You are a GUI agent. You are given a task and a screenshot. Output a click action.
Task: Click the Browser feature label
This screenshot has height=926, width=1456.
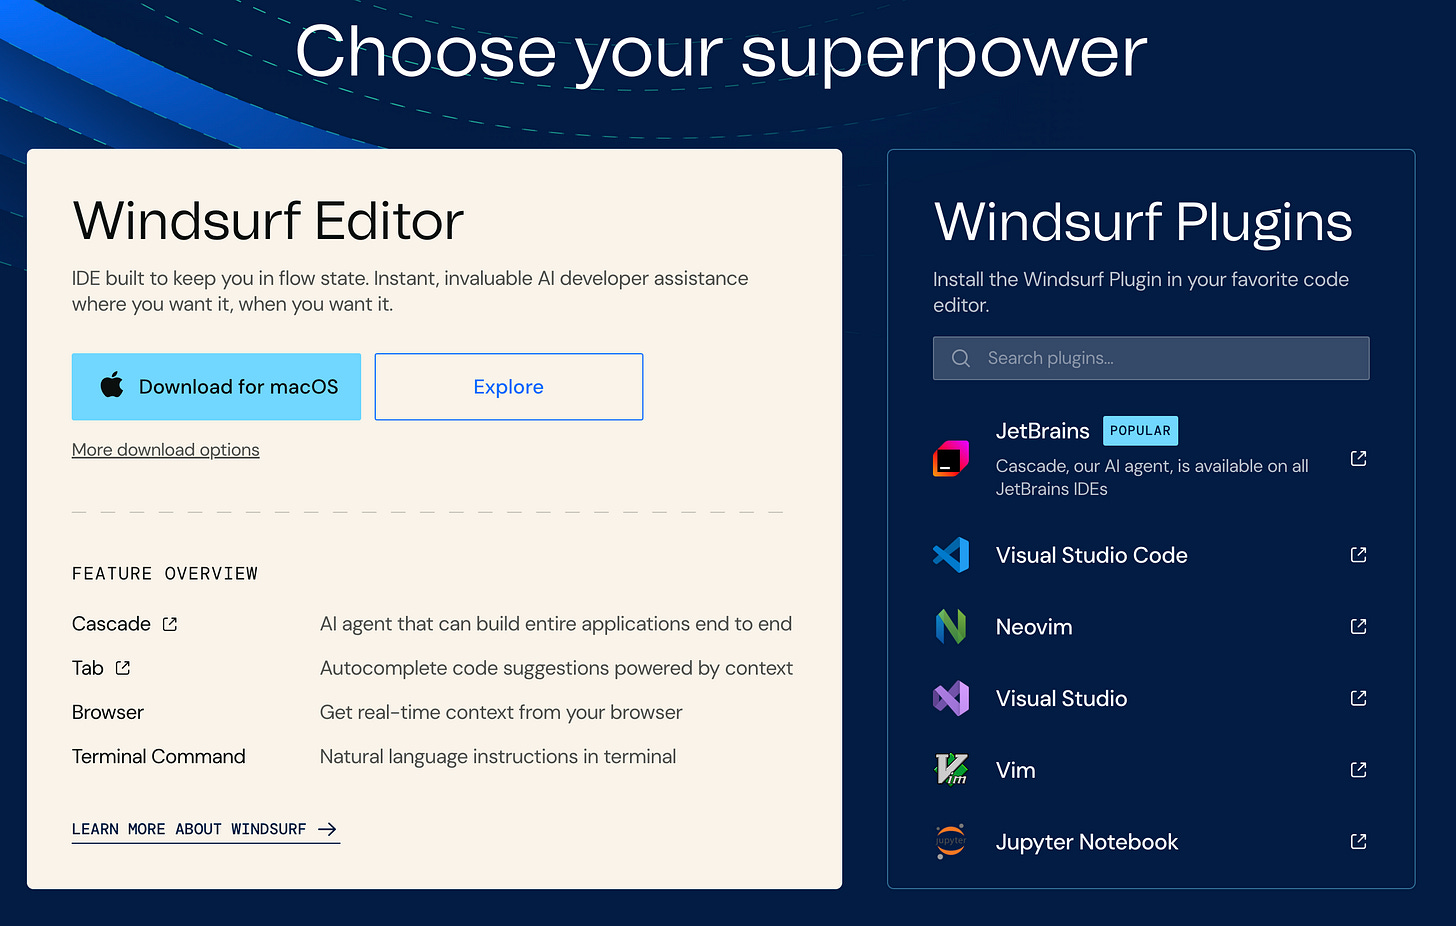pyautogui.click(x=108, y=712)
